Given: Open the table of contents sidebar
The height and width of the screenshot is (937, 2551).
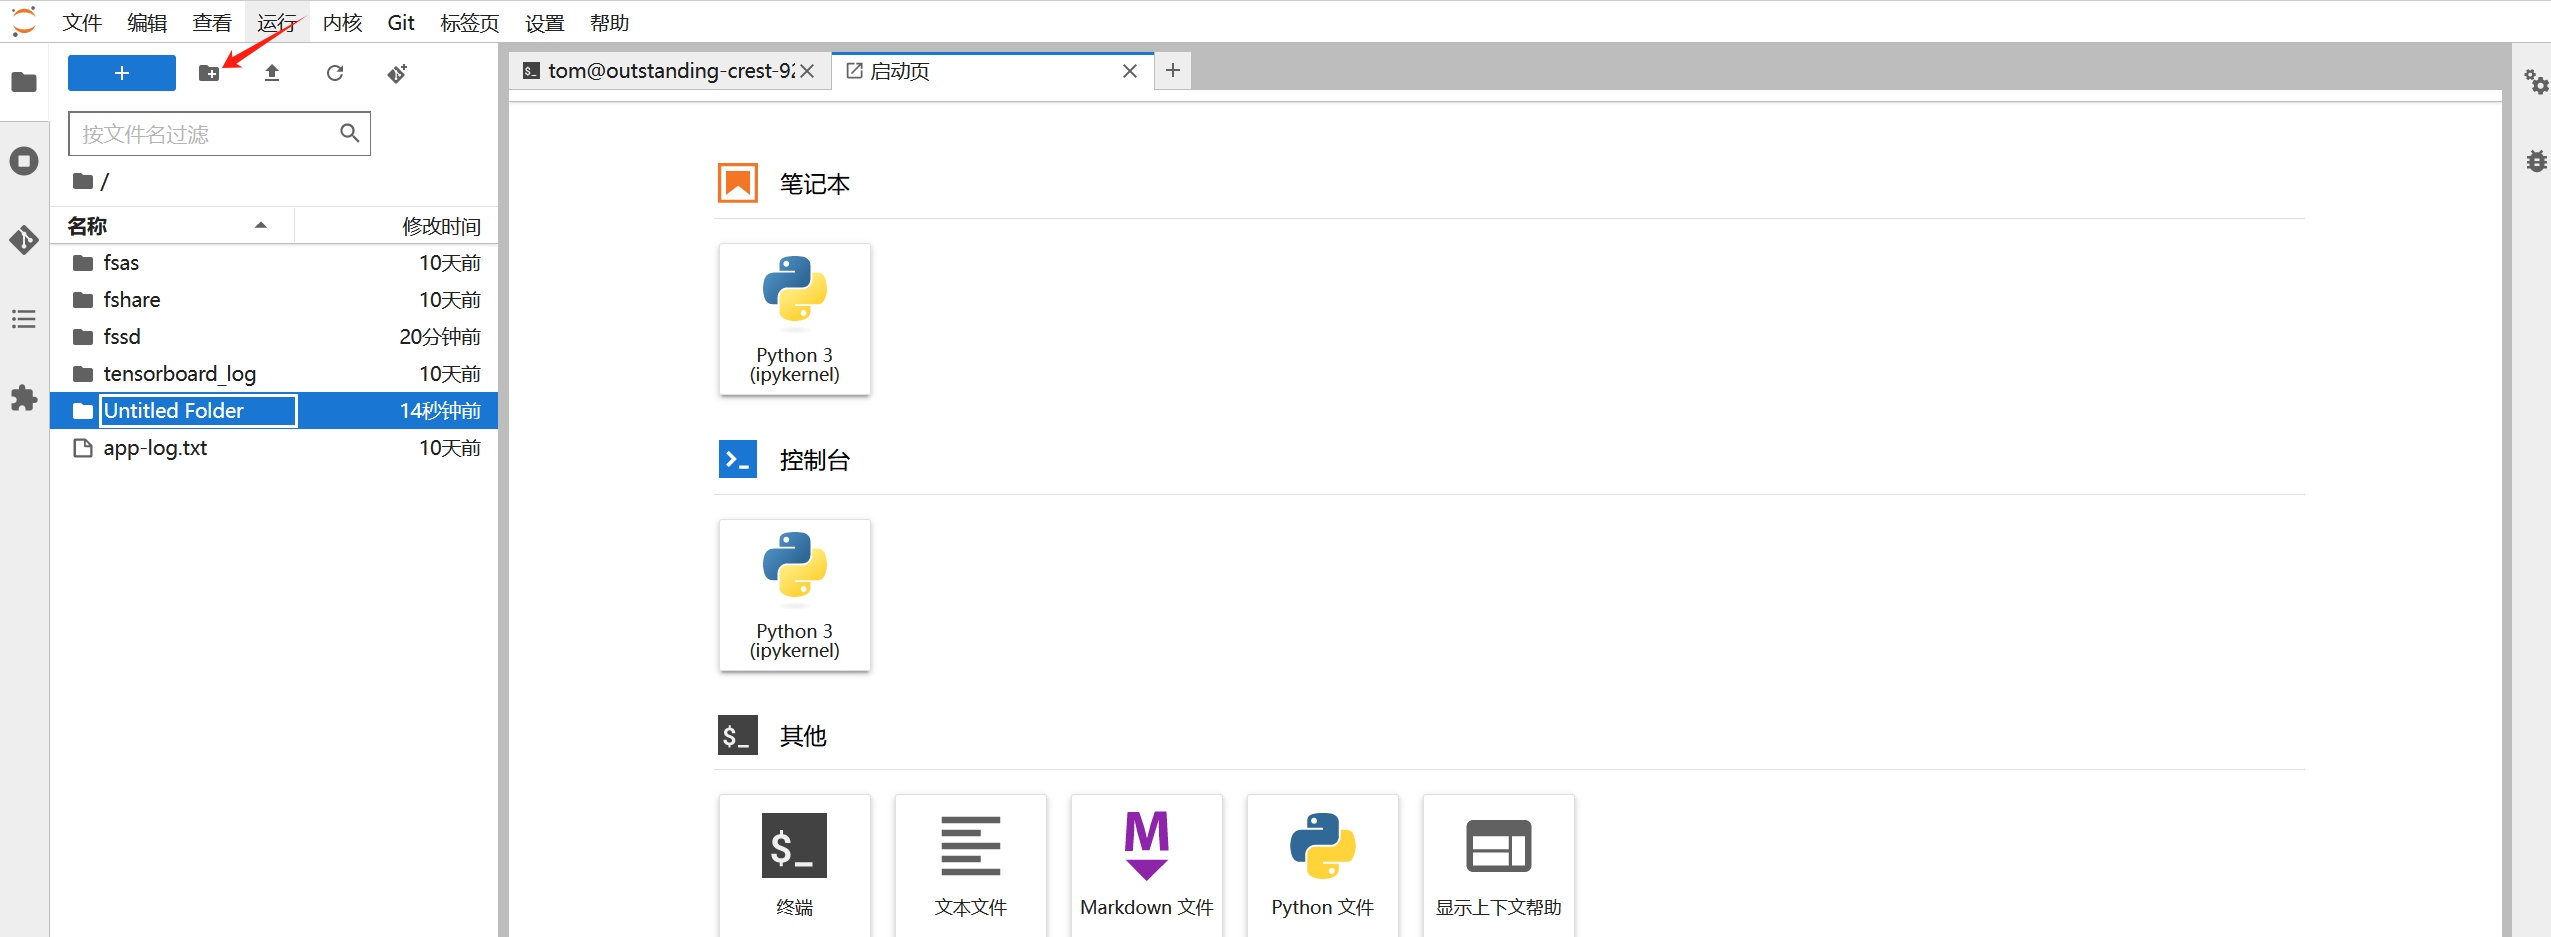Looking at the screenshot, I should pyautogui.click(x=24, y=319).
